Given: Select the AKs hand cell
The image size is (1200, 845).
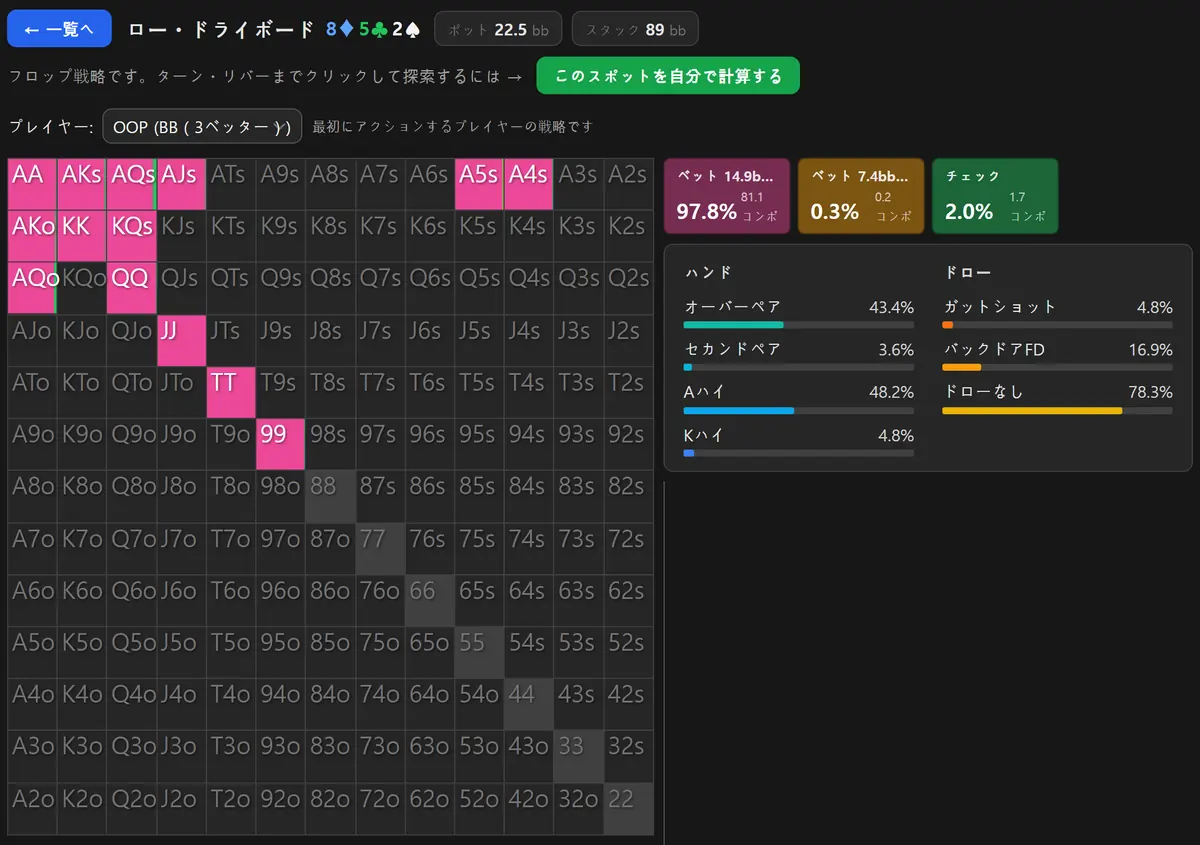Looking at the screenshot, I should click(x=82, y=184).
